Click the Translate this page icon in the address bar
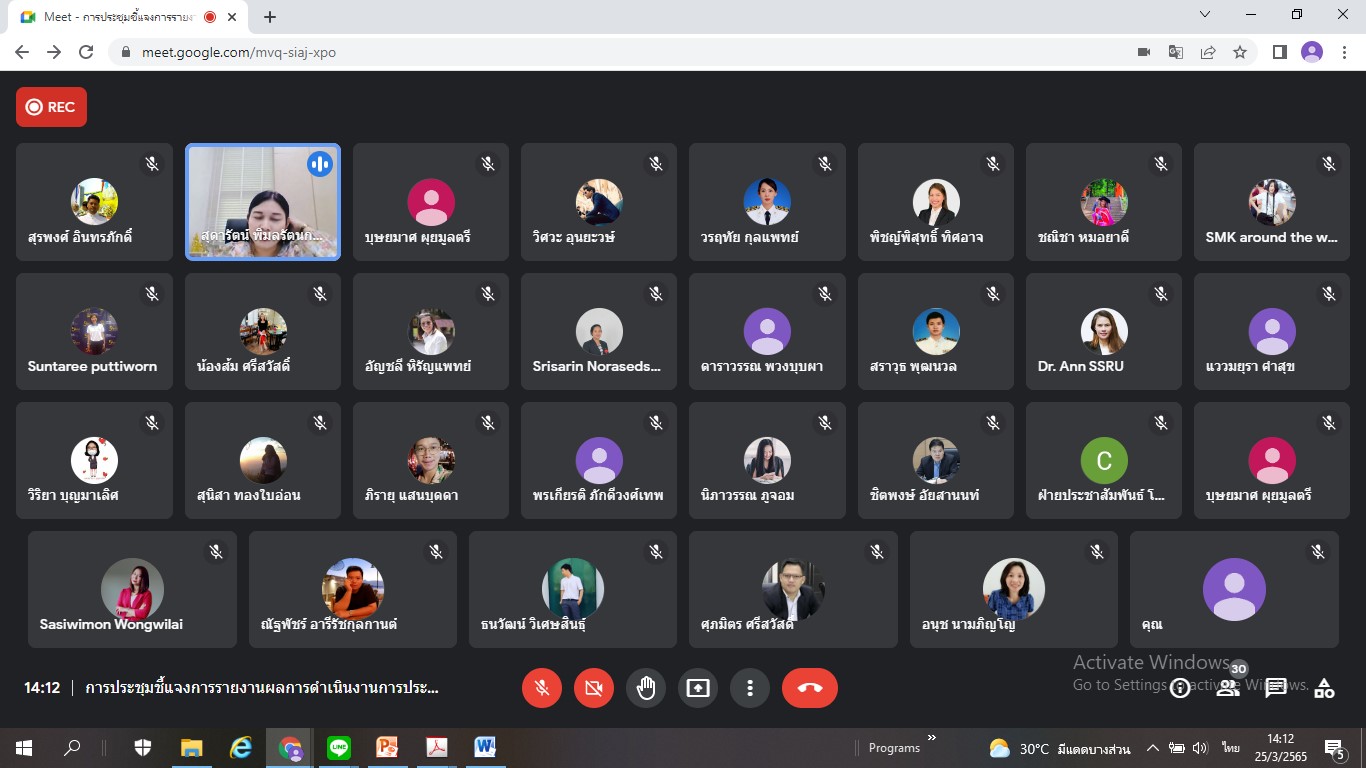Image resolution: width=1366 pixels, height=768 pixels. tap(1176, 52)
